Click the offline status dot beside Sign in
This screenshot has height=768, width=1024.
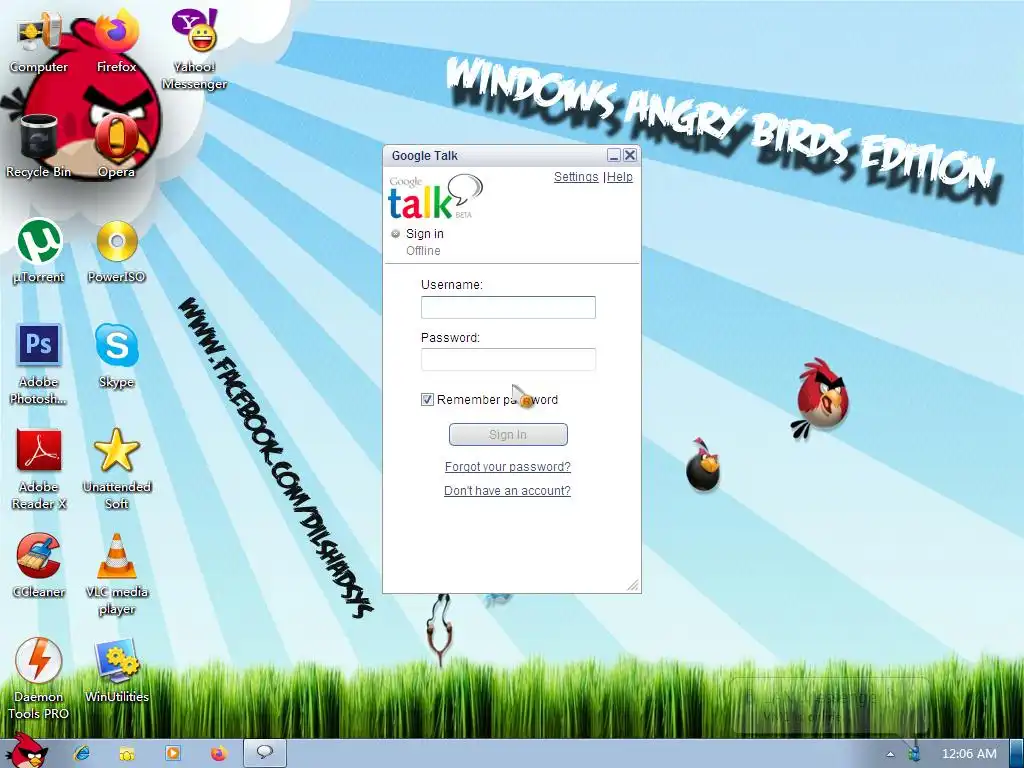point(395,234)
